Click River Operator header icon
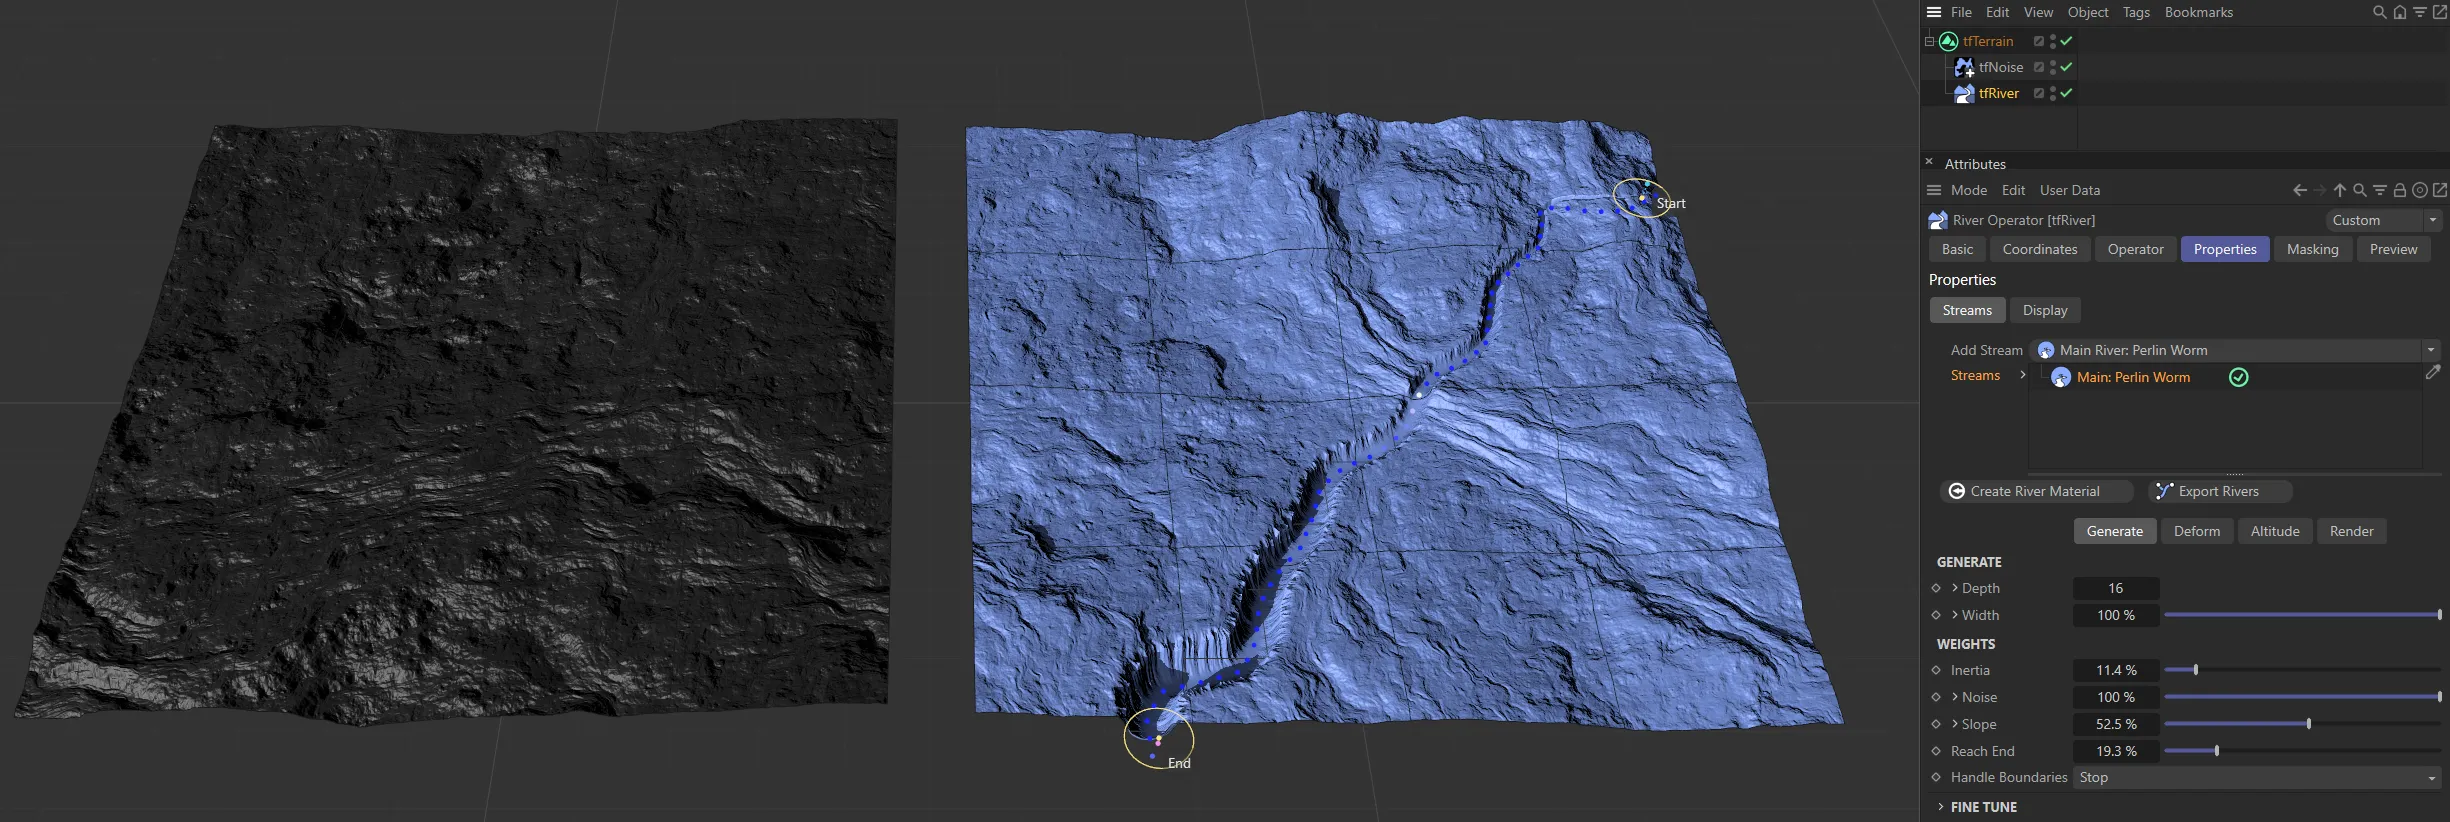This screenshot has height=822, width=2450. tap(1938, 220)
